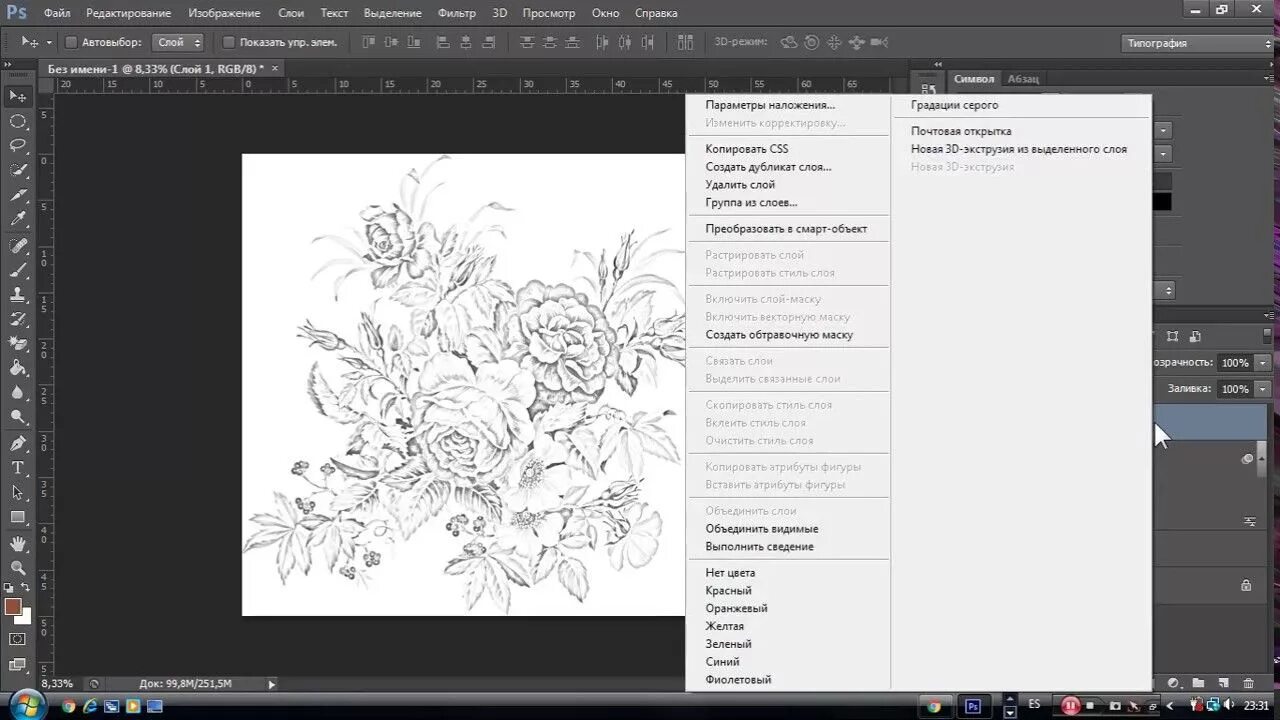
Task: Open the Заливка fill dropdown arrow
Action: point(1263,389)
